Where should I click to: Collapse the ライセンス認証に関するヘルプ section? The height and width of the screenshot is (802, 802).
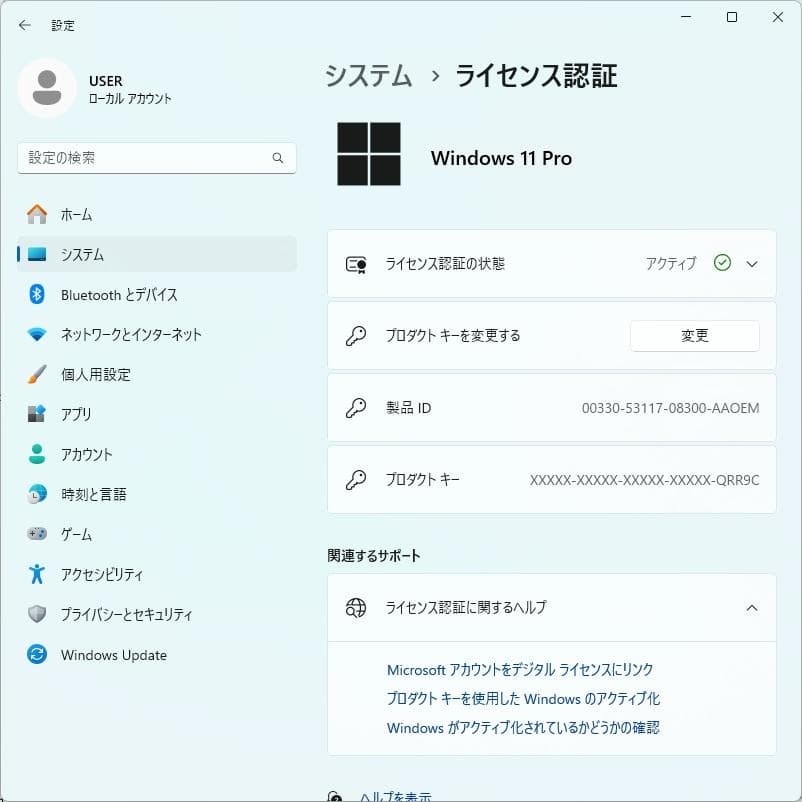tap(753, 606)
